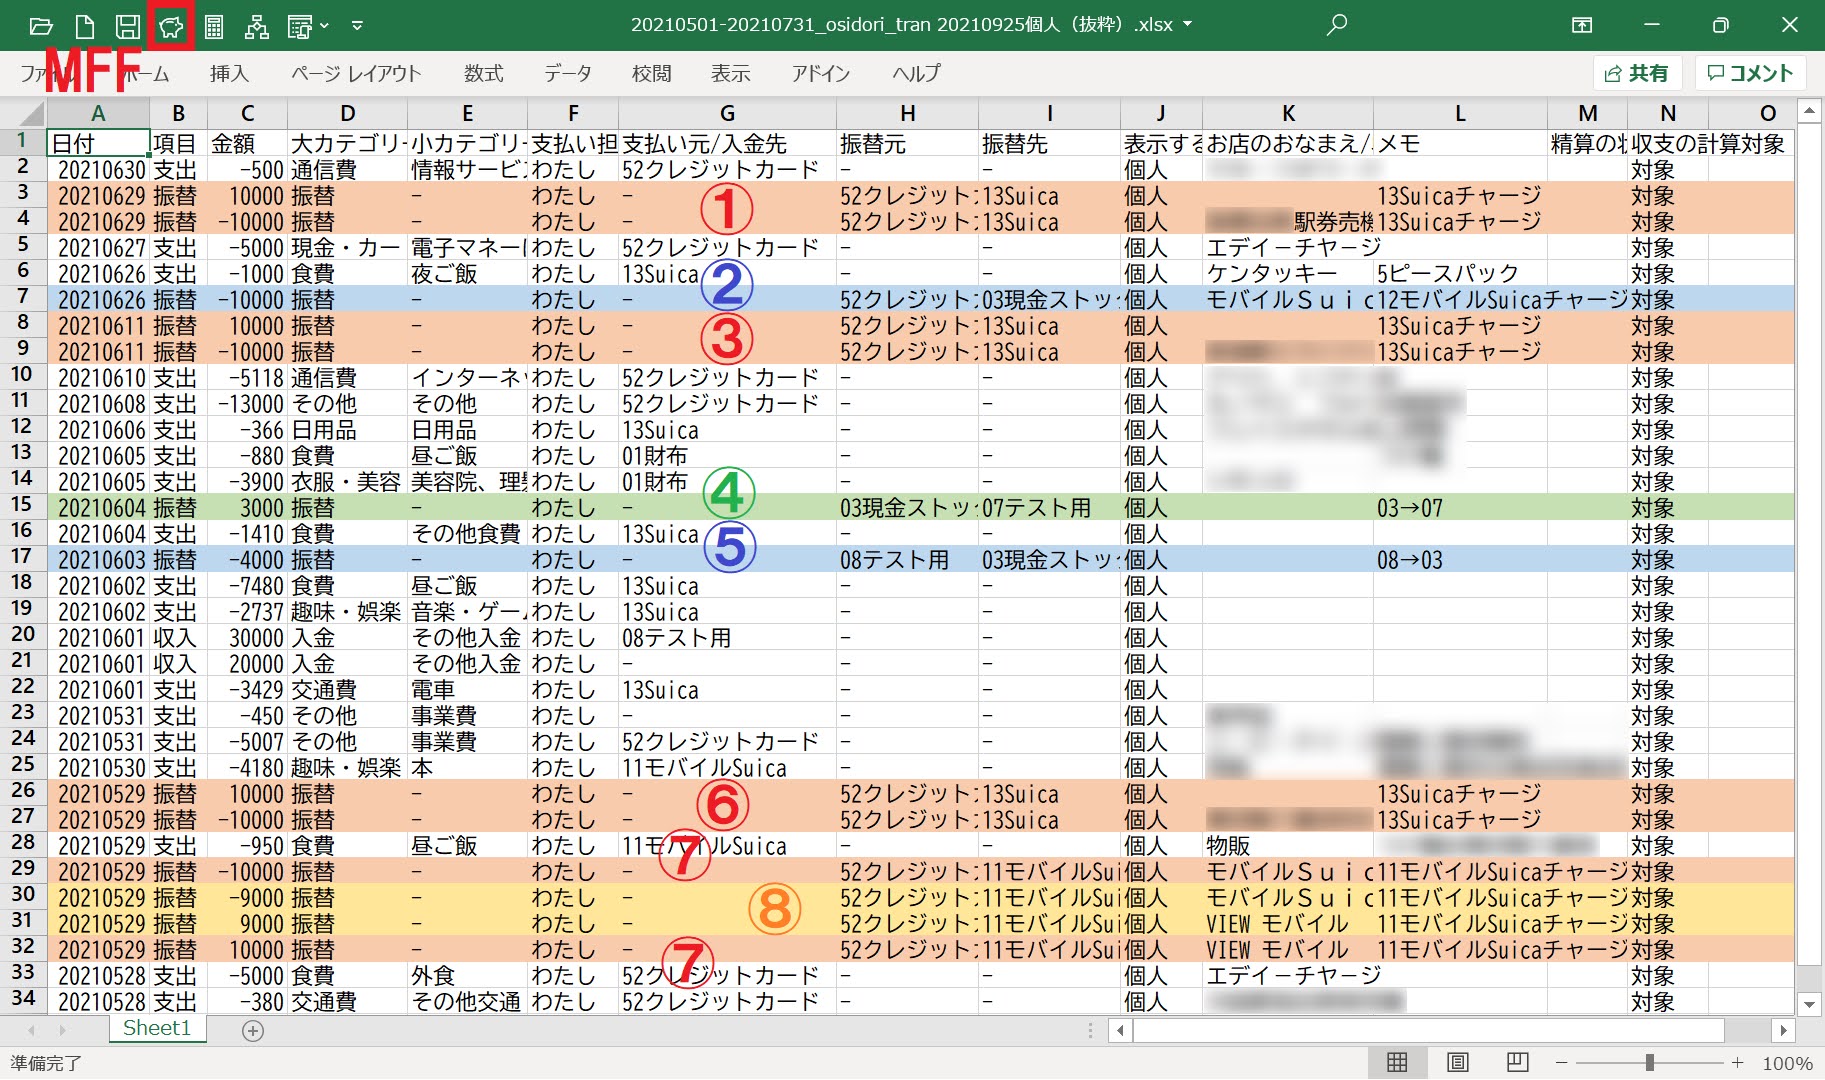
Task: Click horizontal scrollbar right arrow
Action: coord(1783,1030)
